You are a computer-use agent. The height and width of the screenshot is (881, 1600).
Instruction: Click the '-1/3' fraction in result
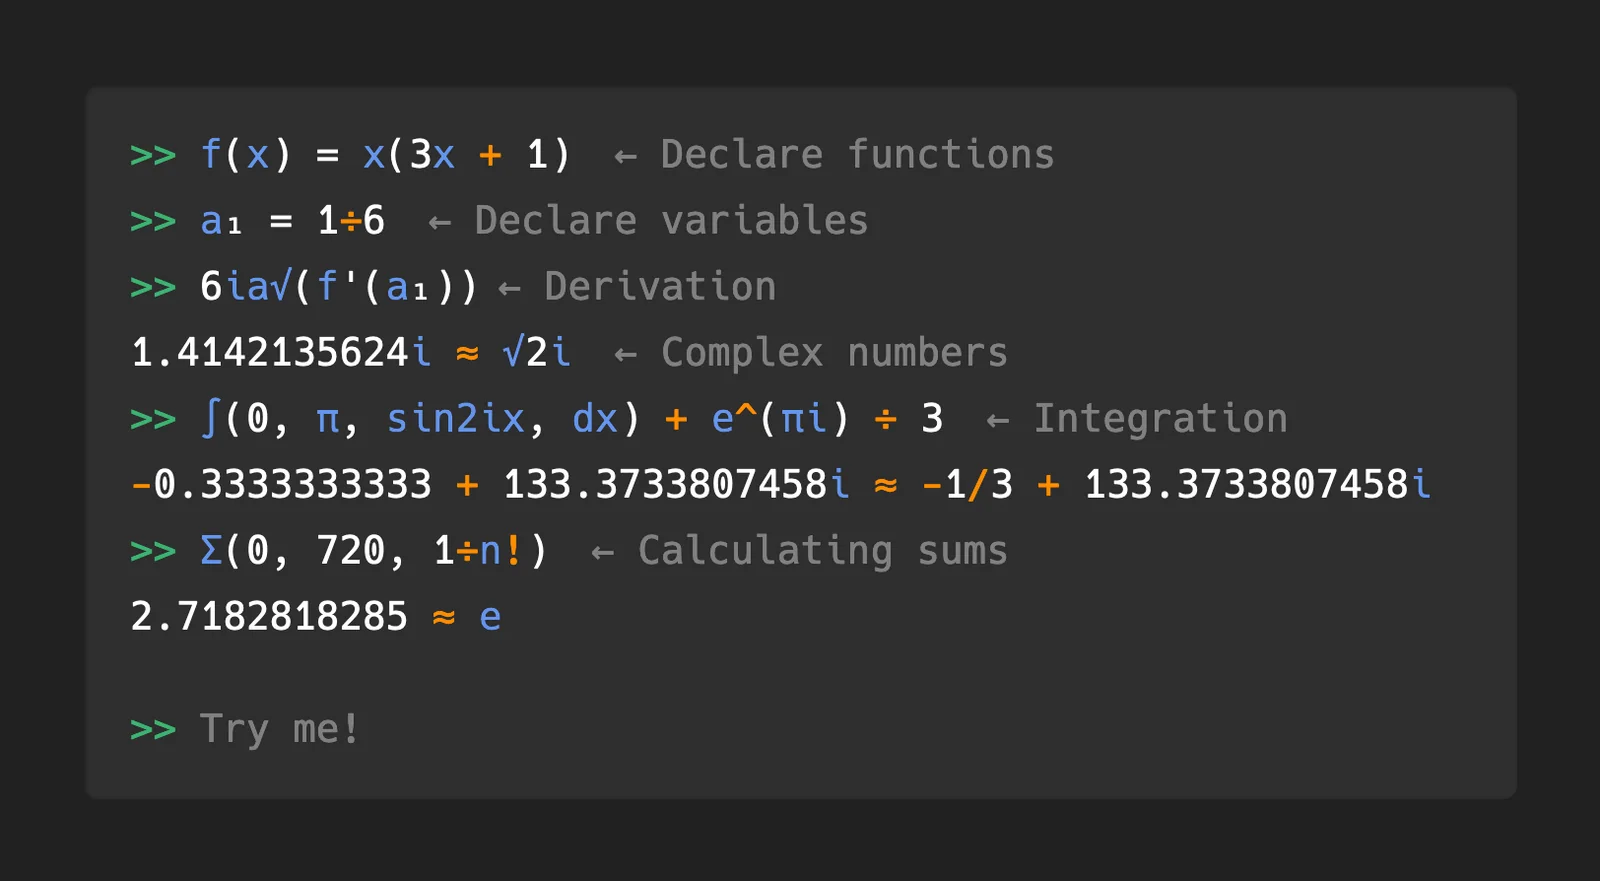(967, 484)
